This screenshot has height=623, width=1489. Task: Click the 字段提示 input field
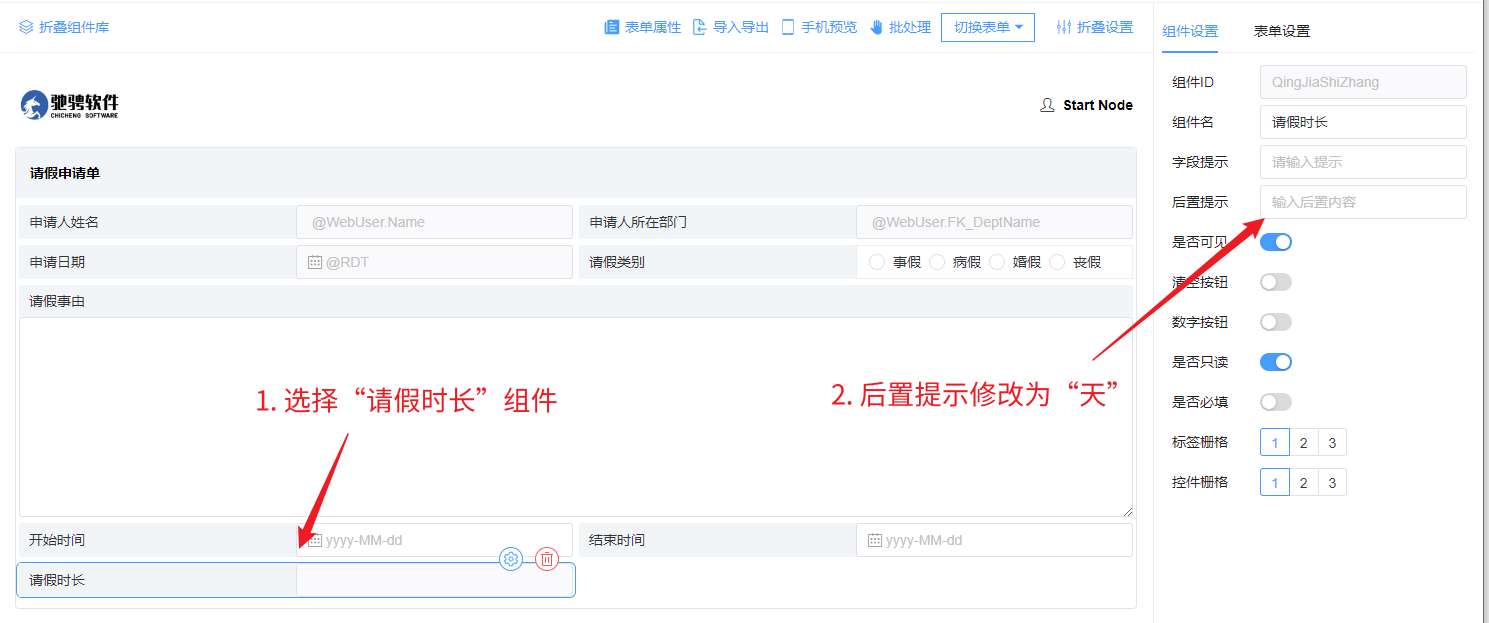(x=1363, y=162)
